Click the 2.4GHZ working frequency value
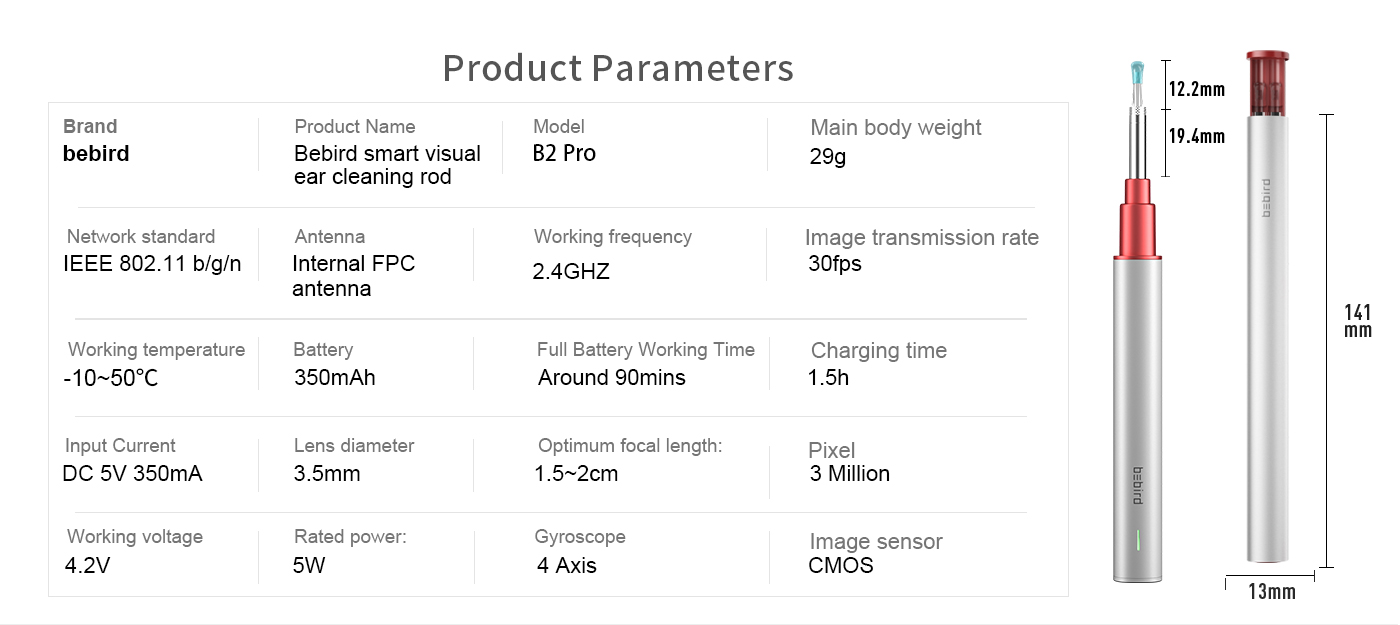Screen dimensions: 1400x625 [571, 272]
